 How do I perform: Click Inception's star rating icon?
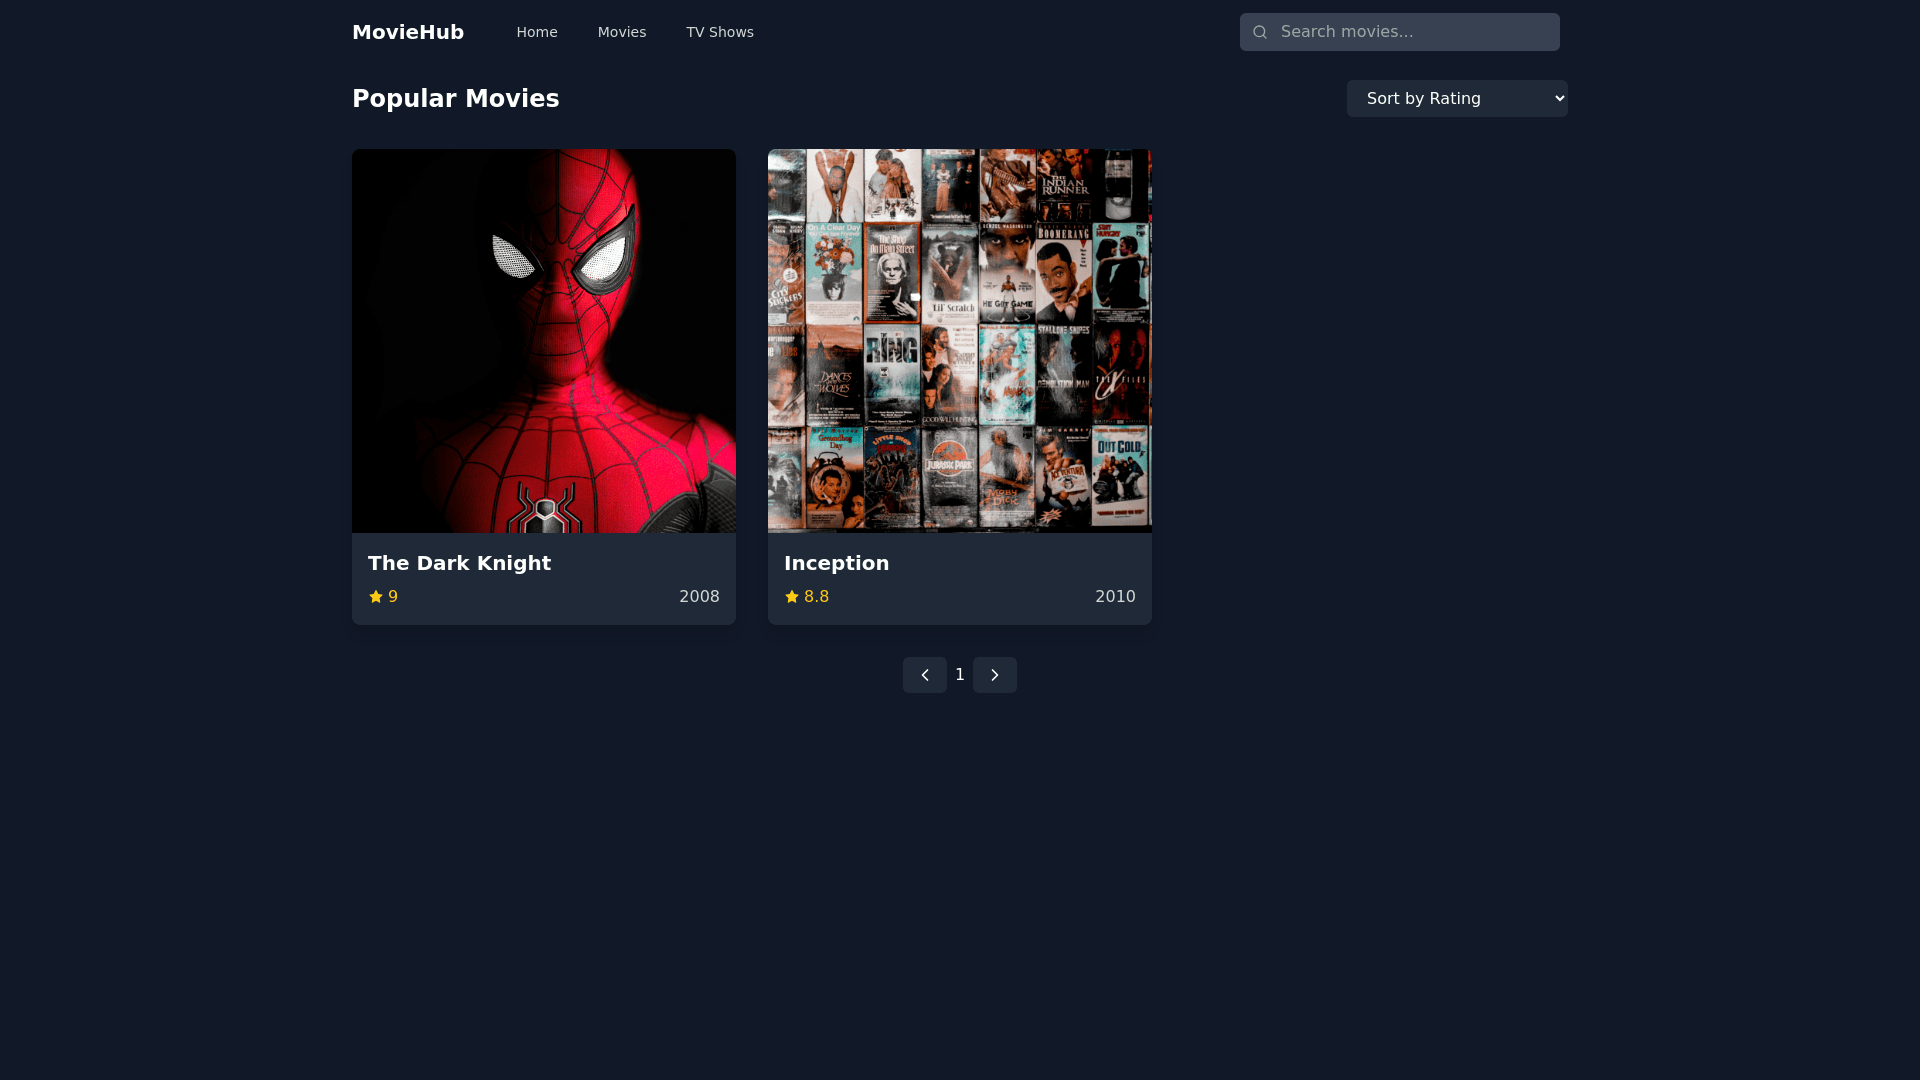tap(792, 597)
